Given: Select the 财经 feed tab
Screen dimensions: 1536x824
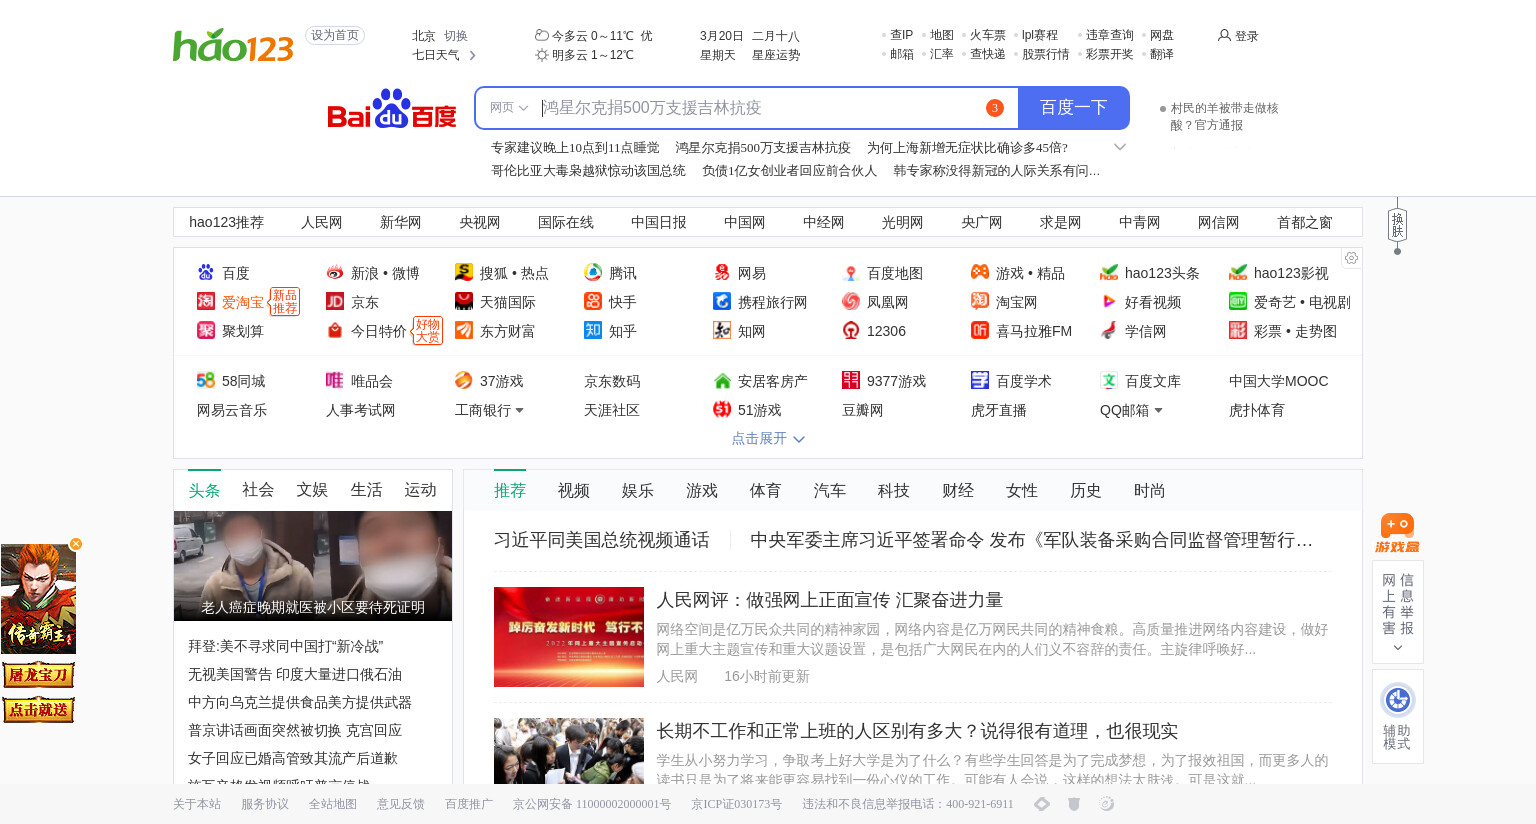Looking at the screenshot, I should click(x=958, y=490).
